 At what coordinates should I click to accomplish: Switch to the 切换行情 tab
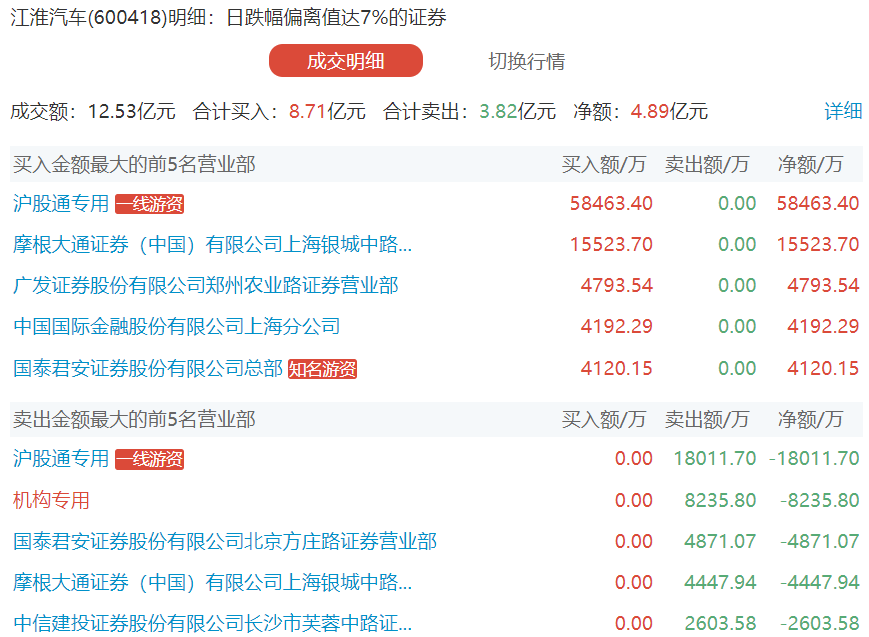[526, 61]
